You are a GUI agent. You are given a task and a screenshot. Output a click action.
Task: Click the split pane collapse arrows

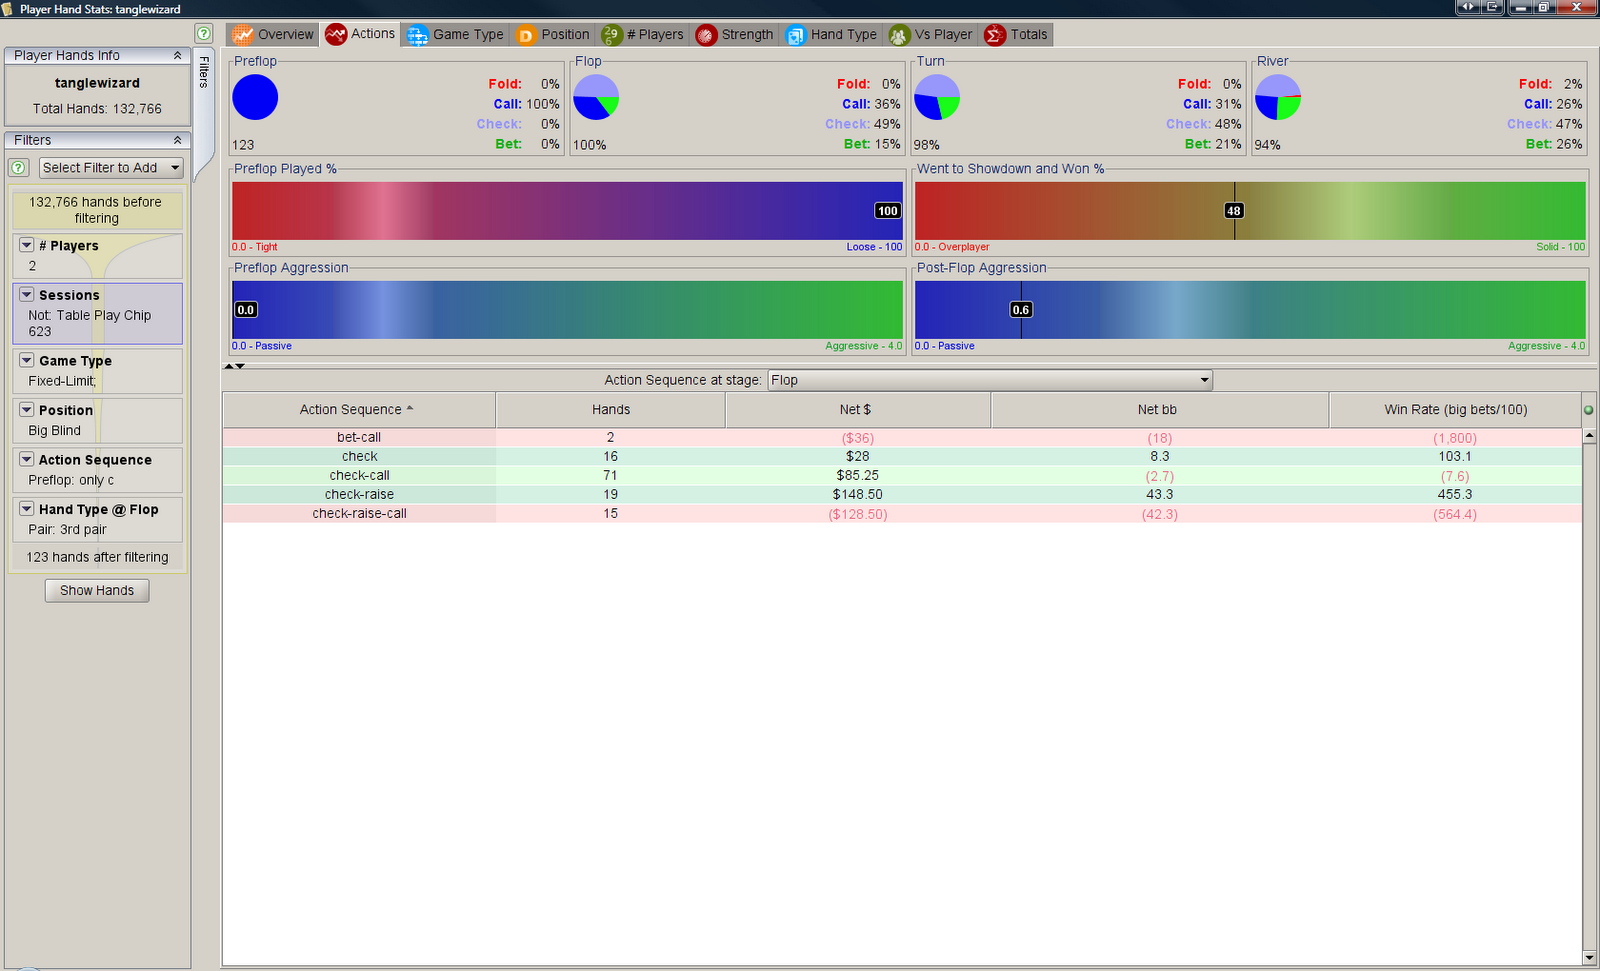235,366
